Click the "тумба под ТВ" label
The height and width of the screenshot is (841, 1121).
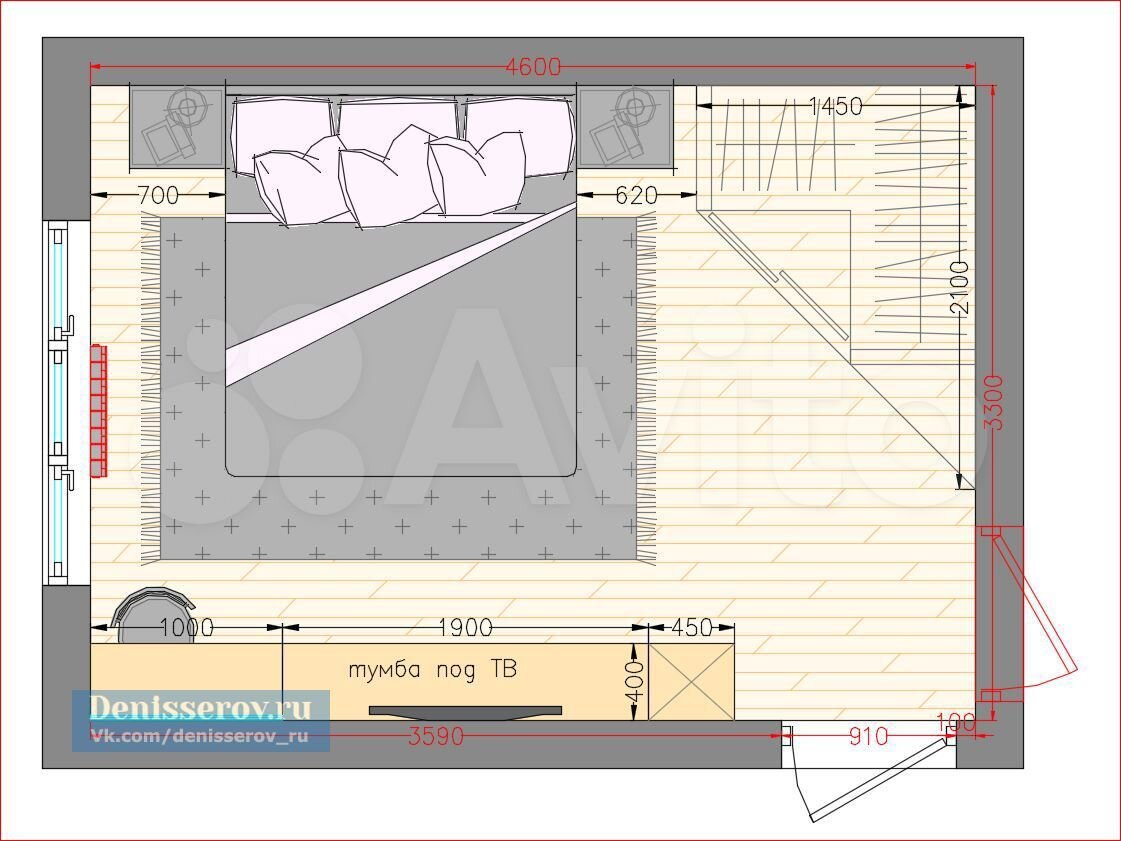(x=433, y=670)
